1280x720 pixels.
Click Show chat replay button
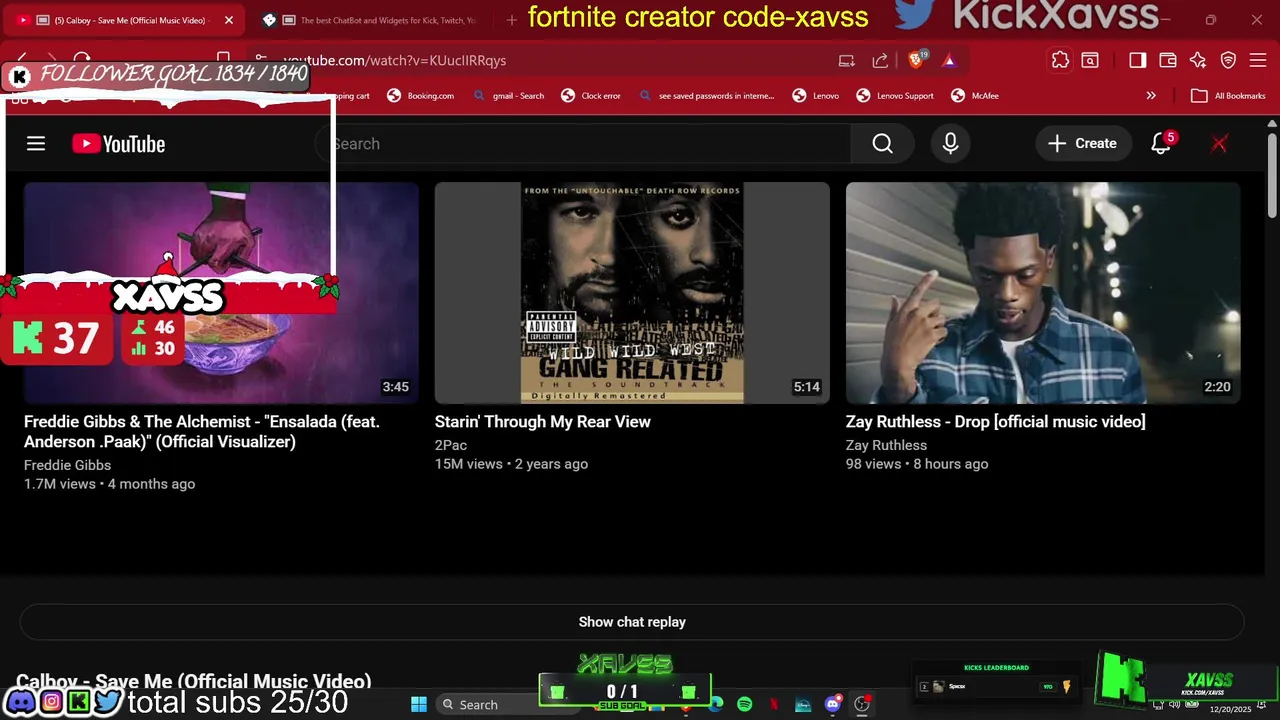632,622
